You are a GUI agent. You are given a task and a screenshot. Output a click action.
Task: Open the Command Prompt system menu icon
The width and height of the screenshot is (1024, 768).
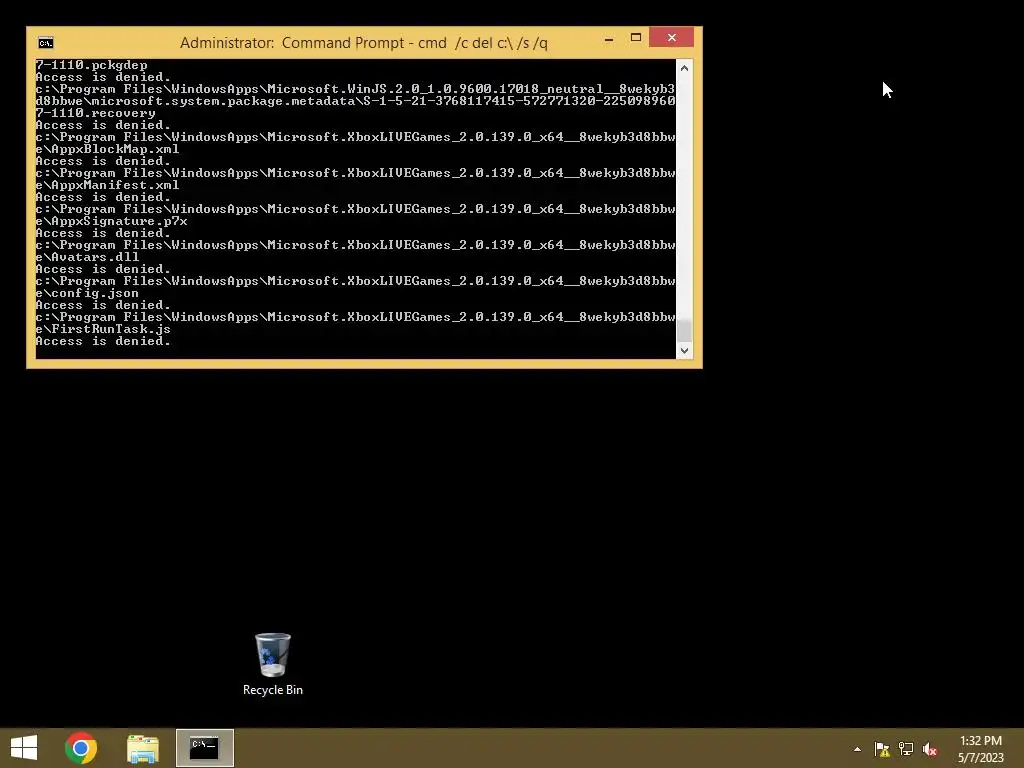tap(46, 43)
